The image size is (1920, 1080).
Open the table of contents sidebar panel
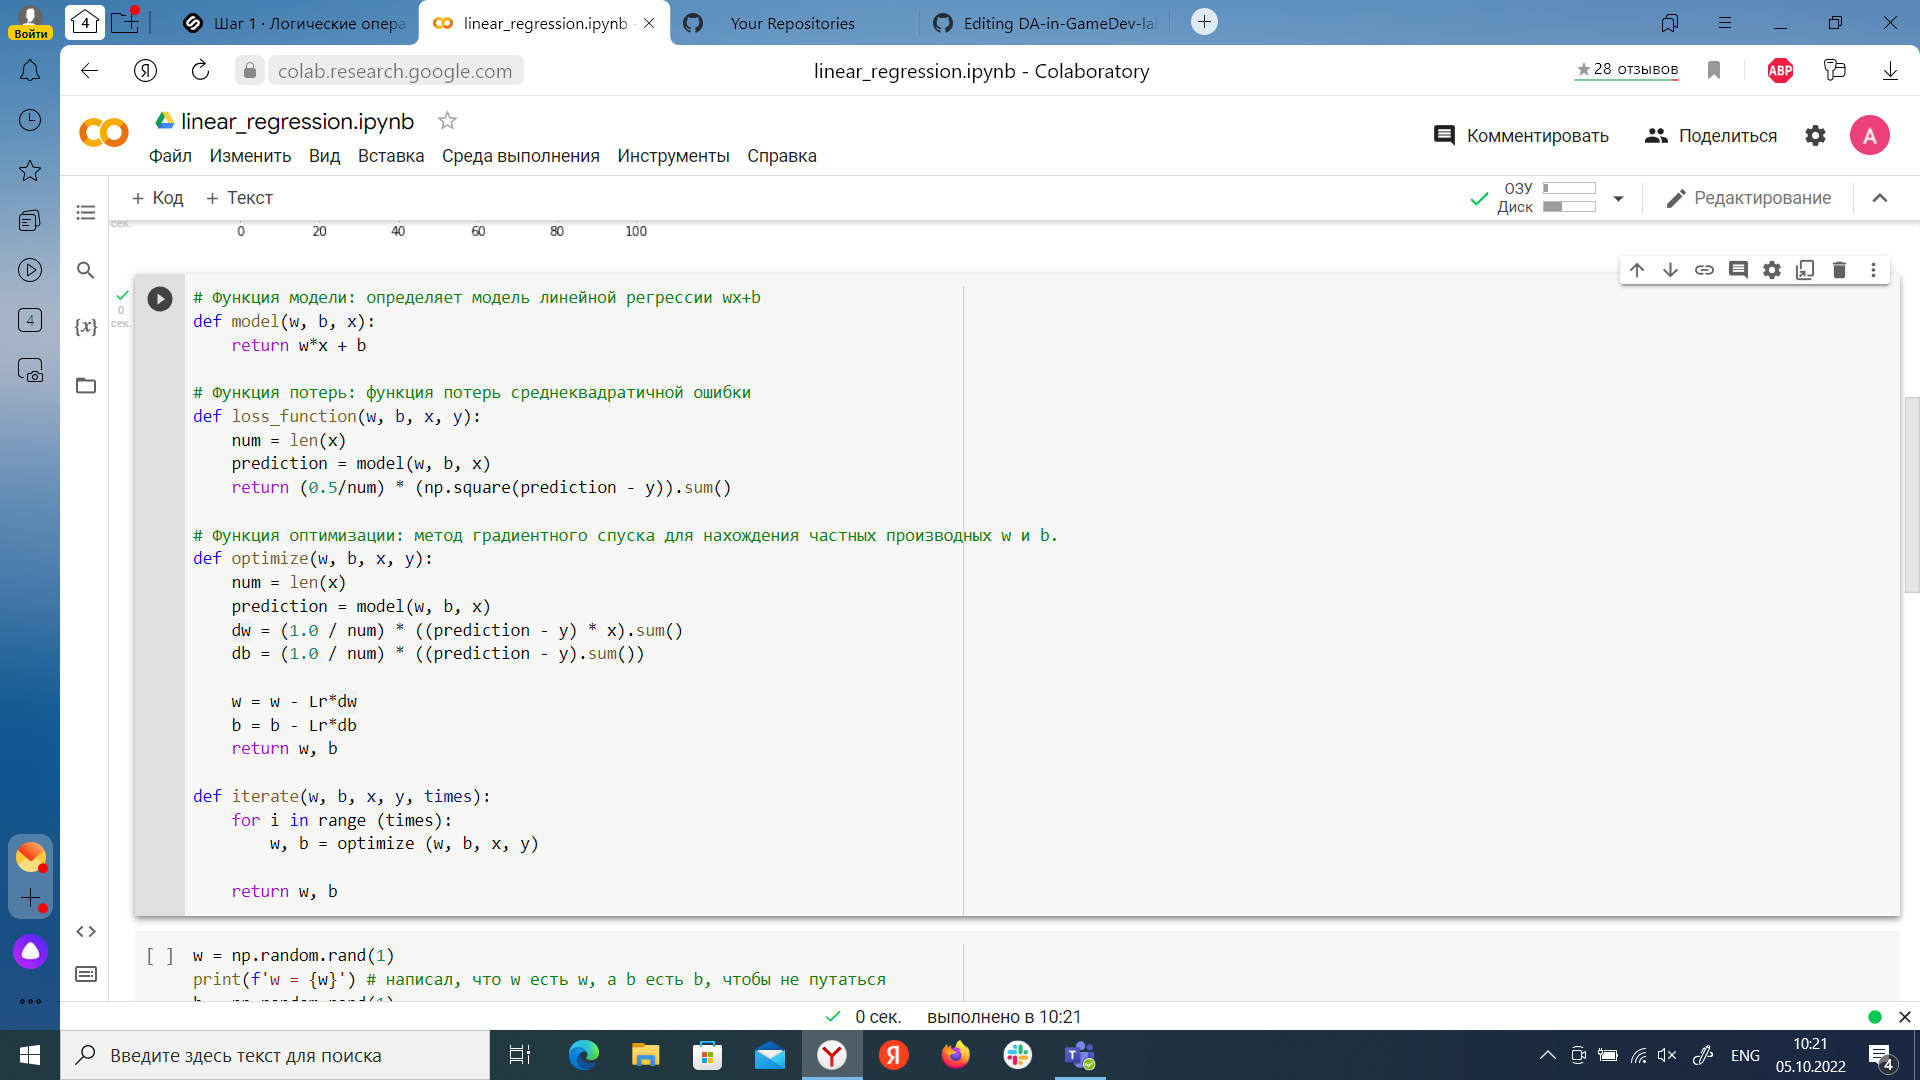[x=86, y=212]
